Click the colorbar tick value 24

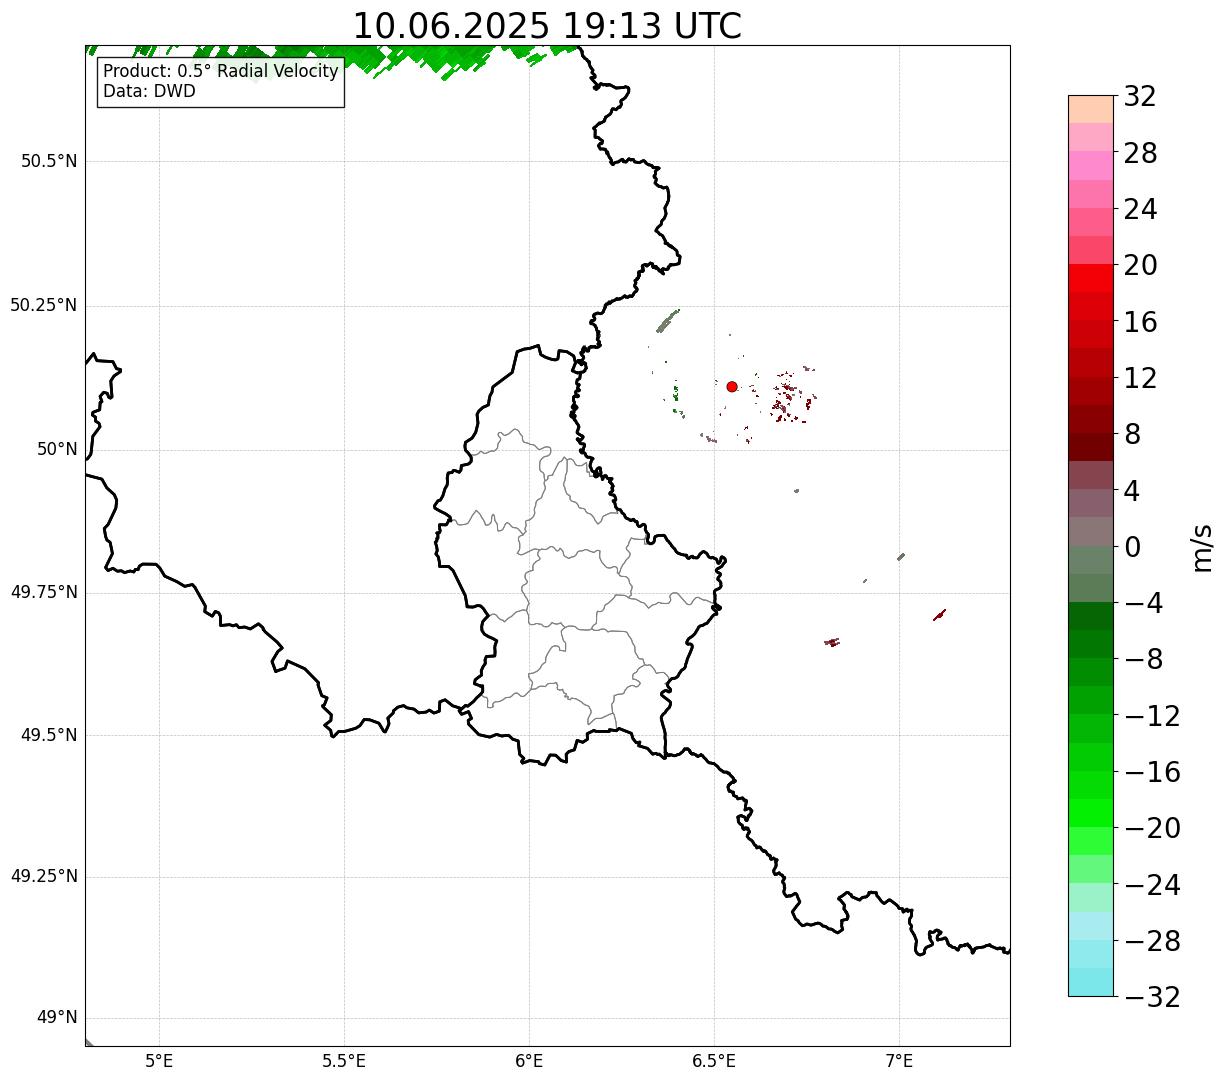[1140, 209]
